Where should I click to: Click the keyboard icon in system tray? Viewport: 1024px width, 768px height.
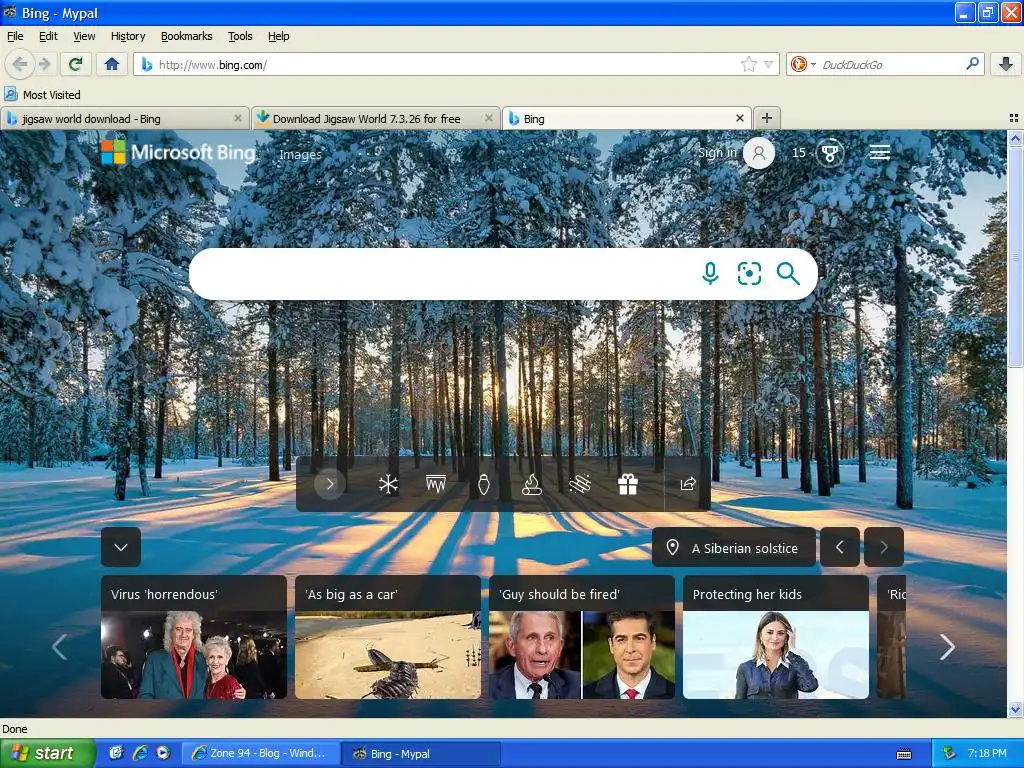pos(904,754)
